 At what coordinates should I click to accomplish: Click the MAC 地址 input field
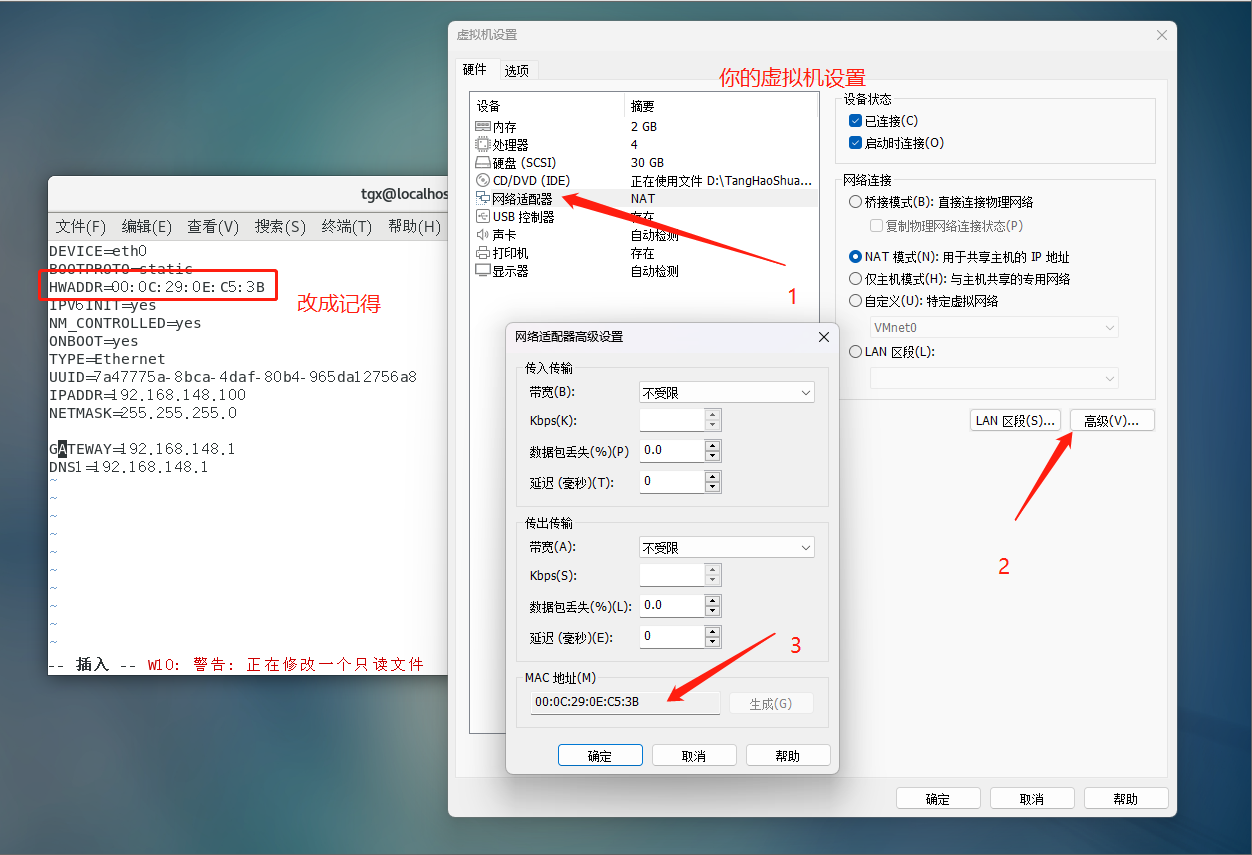[625, 703]
